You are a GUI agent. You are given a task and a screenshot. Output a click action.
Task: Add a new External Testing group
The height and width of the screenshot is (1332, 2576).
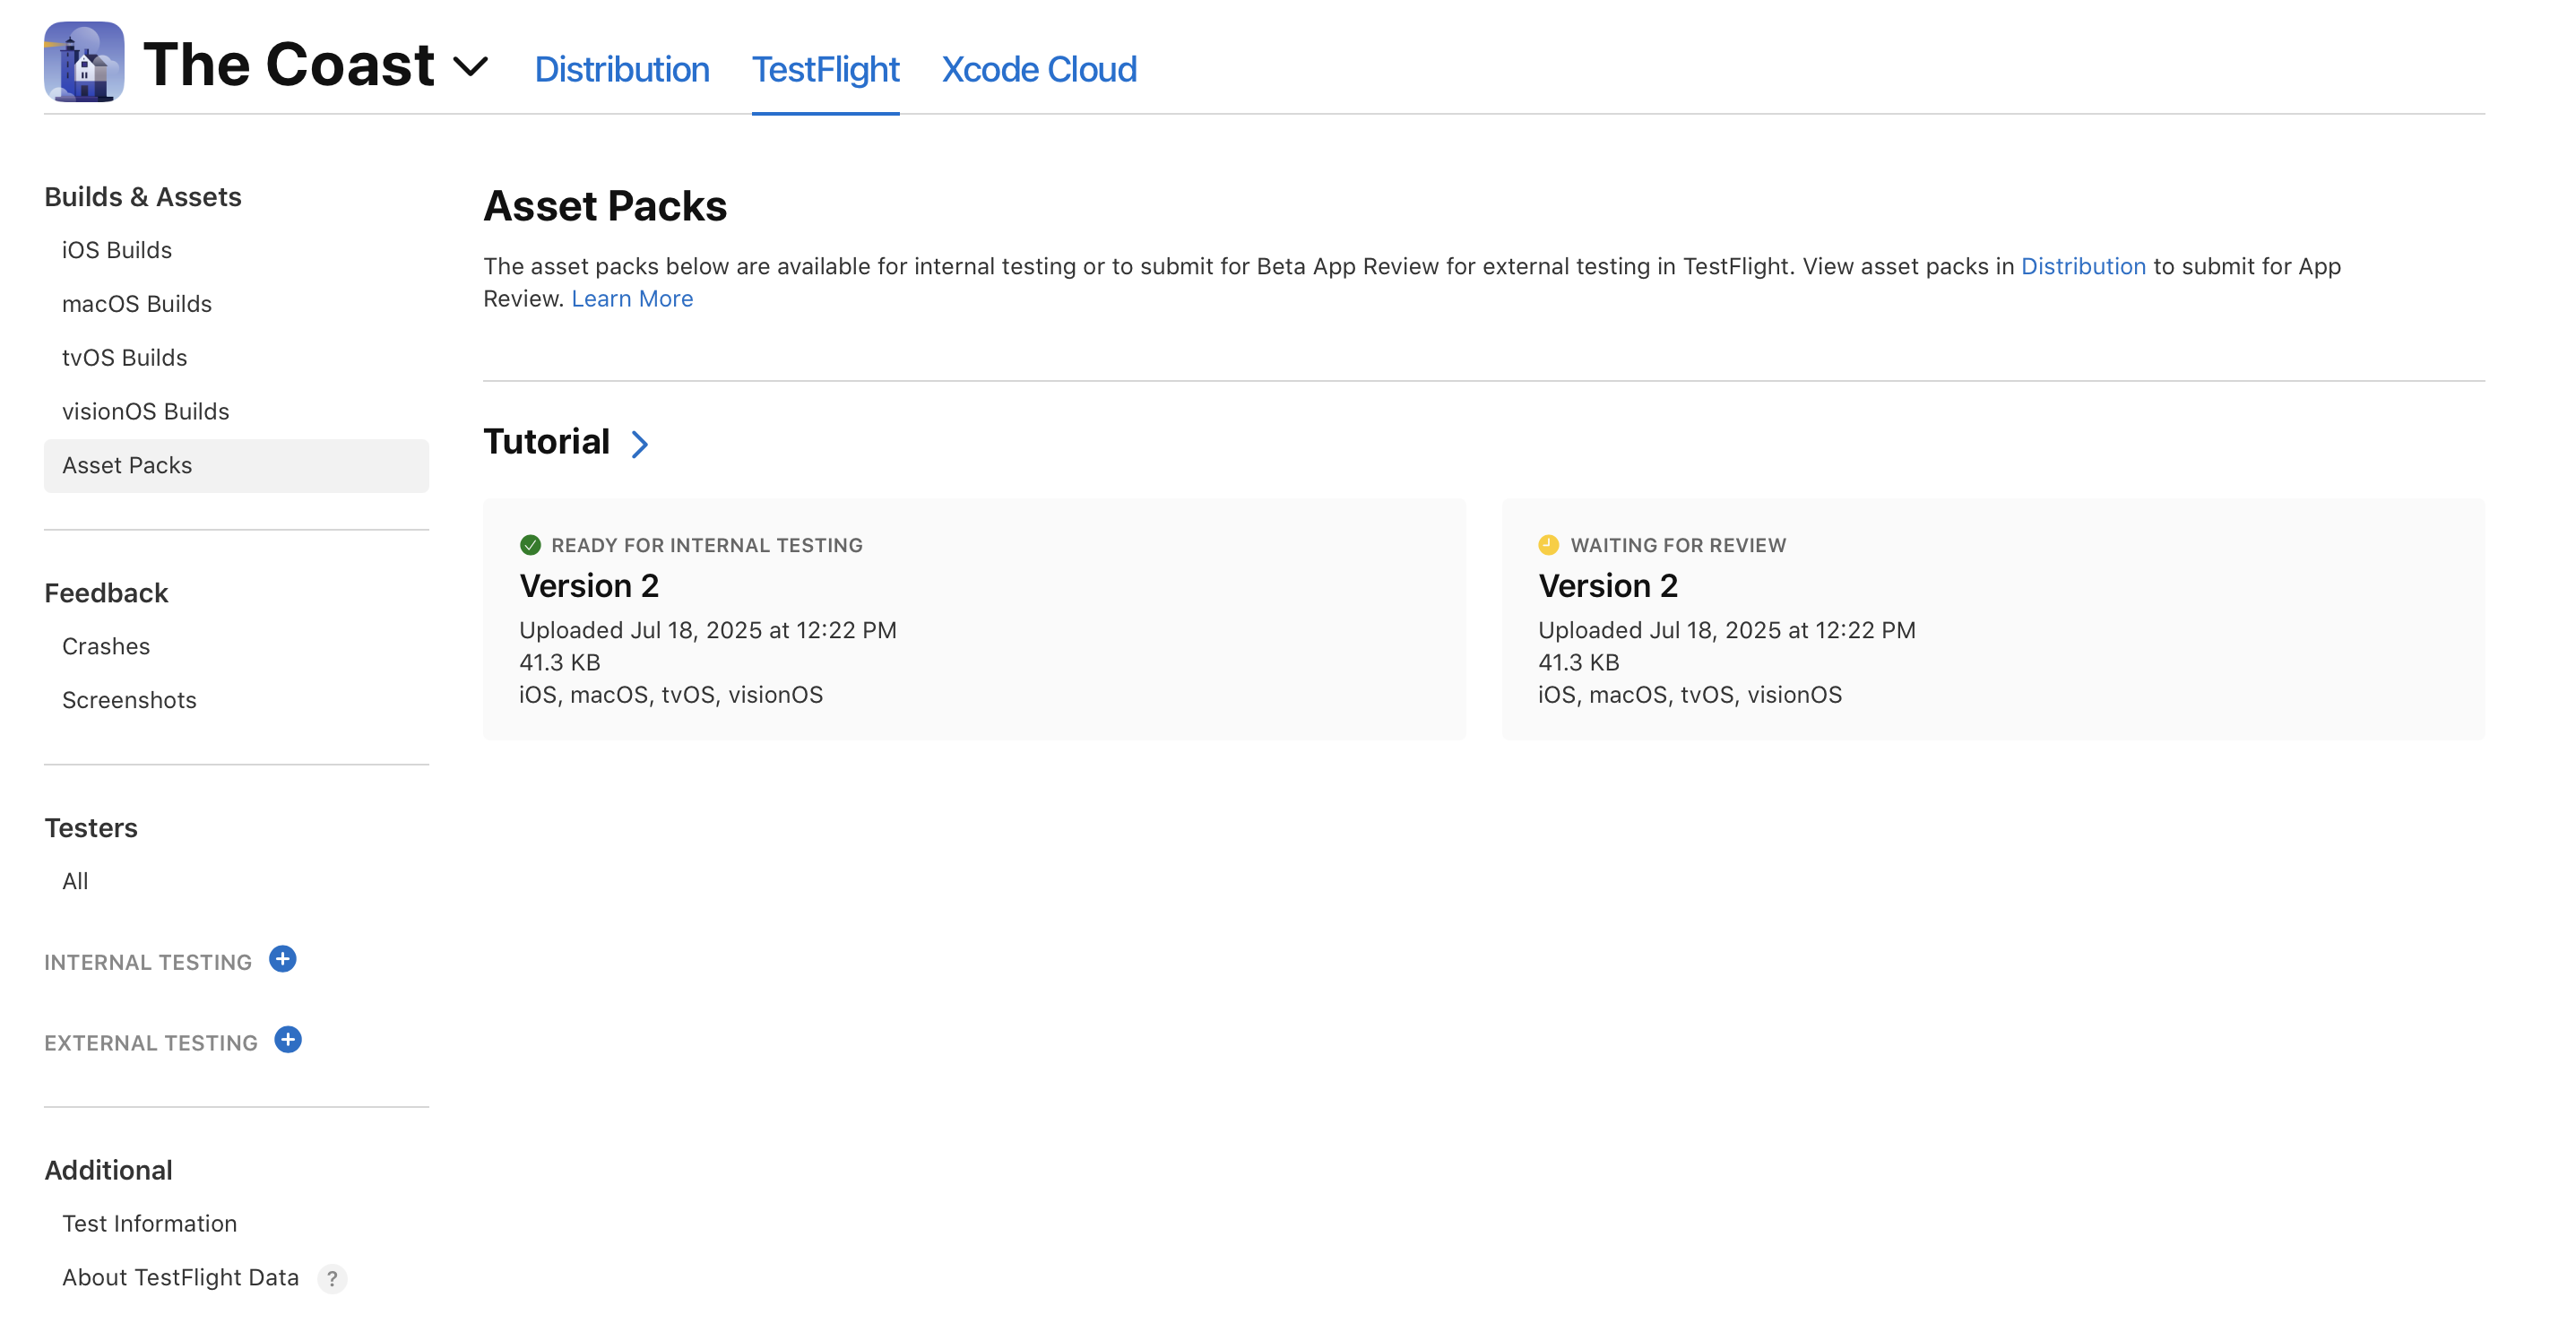[x=288, y=1040]
